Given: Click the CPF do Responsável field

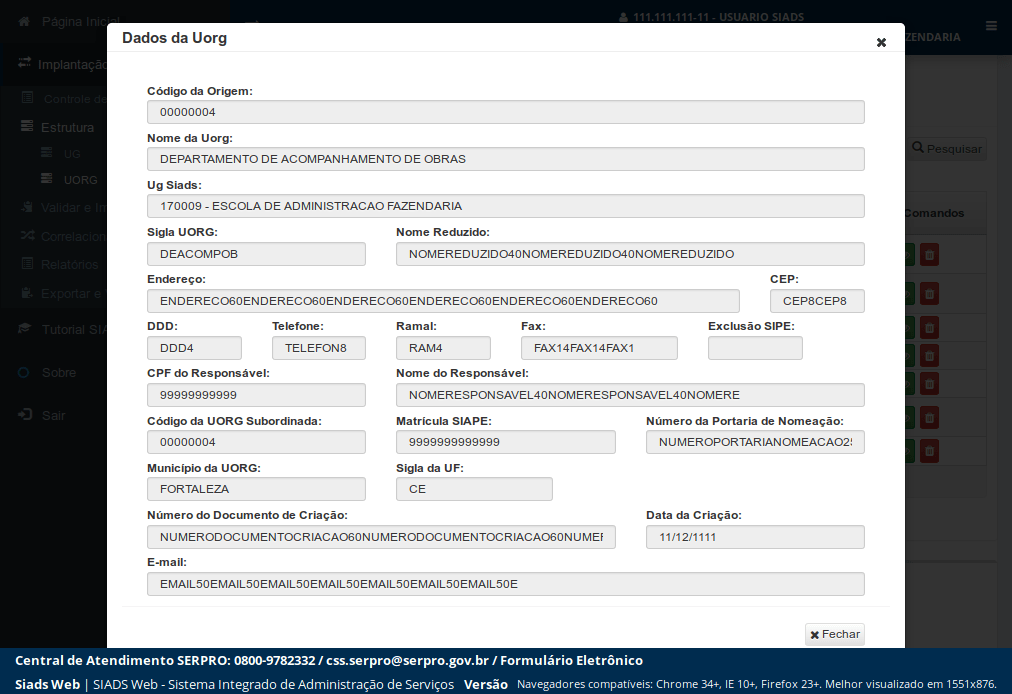Looking at the screenshot, I should click(x=256, y=395).
